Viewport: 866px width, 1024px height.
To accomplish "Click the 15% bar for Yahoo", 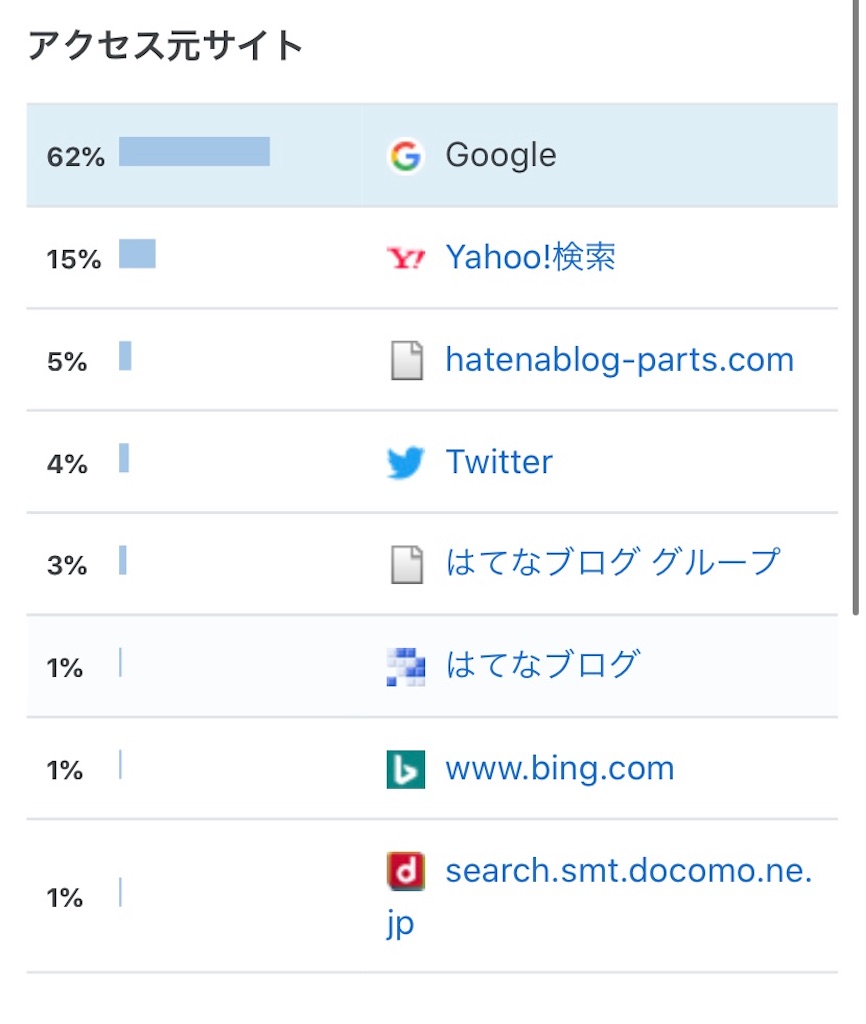I will [137, 253].
